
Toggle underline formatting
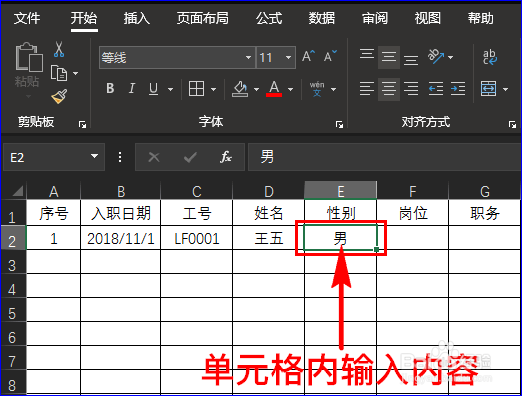(x=153, y=89)
